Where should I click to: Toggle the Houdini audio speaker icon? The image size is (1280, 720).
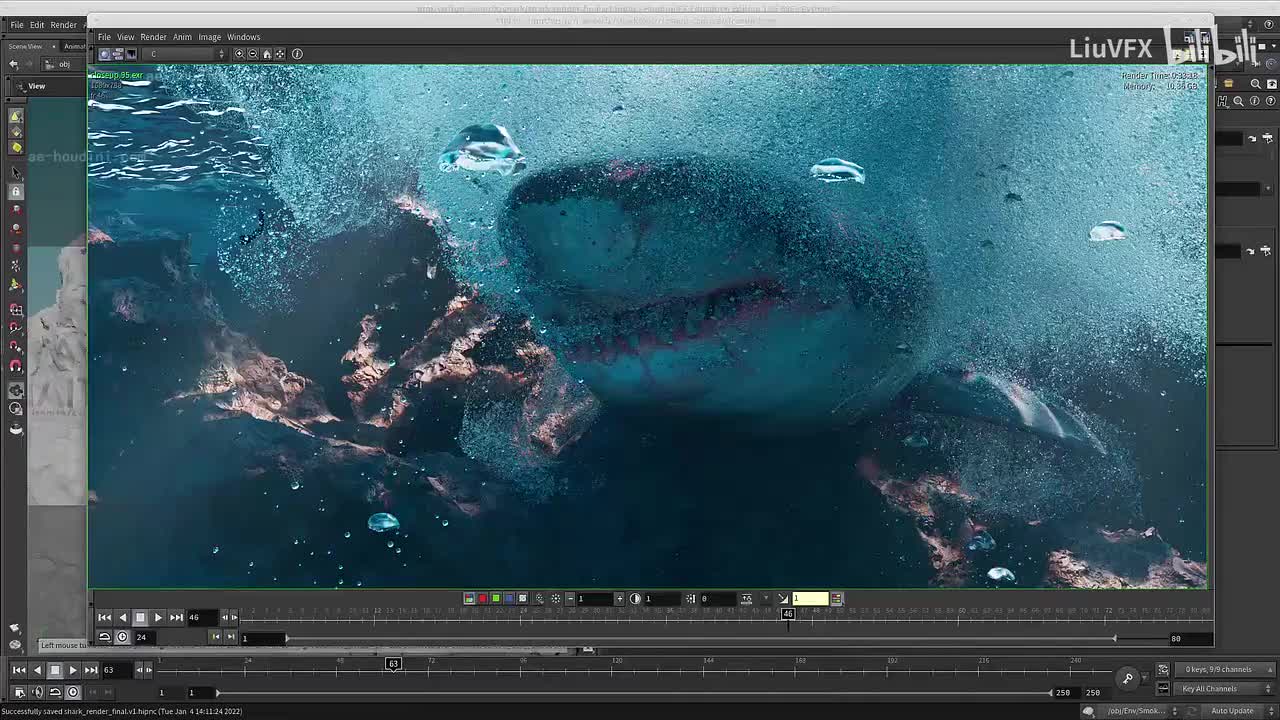pyautogui.click(x=37, y=692)
